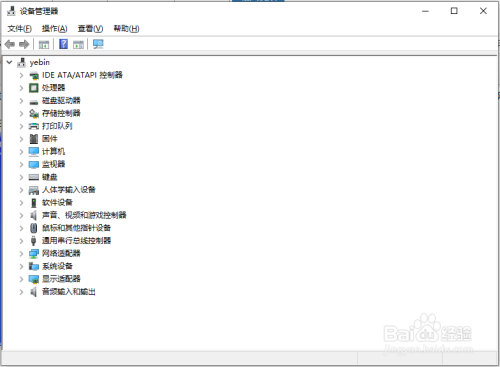Select the 网络适配器 label
Image resolution: width=500 pixels, height=367 pixels.
[61, 253]
